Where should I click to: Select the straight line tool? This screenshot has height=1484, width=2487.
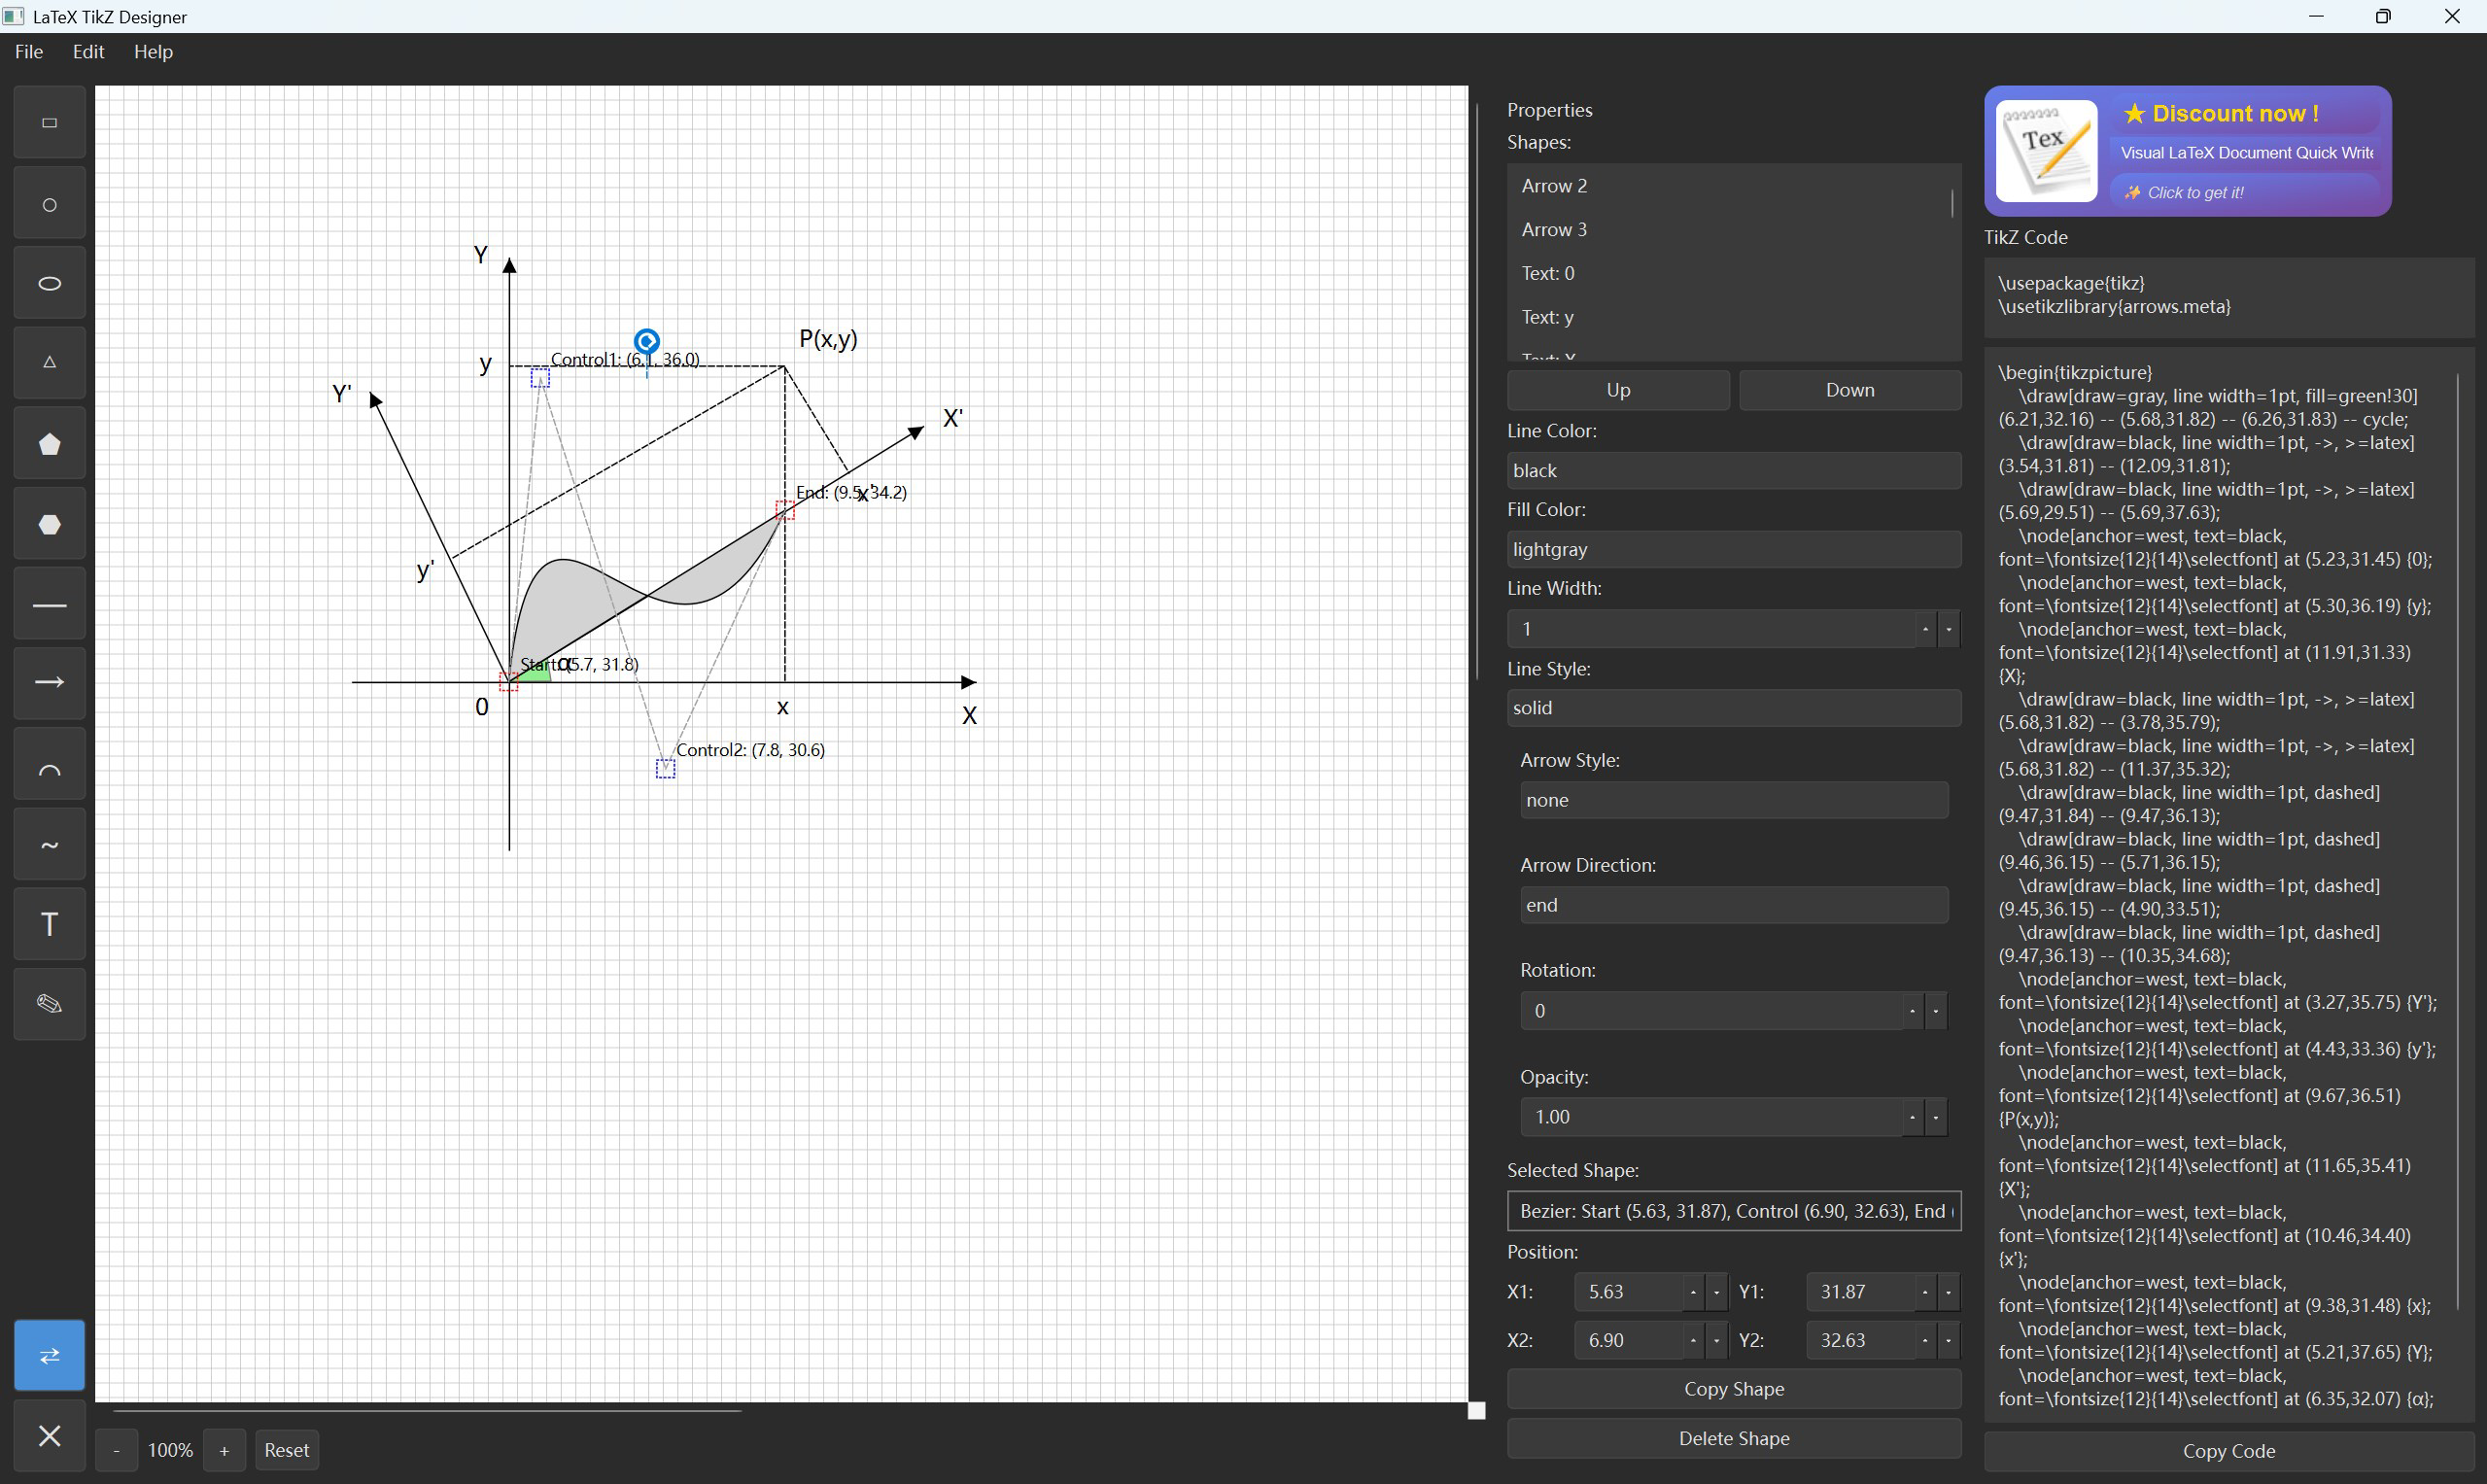(x=49, y=604)
